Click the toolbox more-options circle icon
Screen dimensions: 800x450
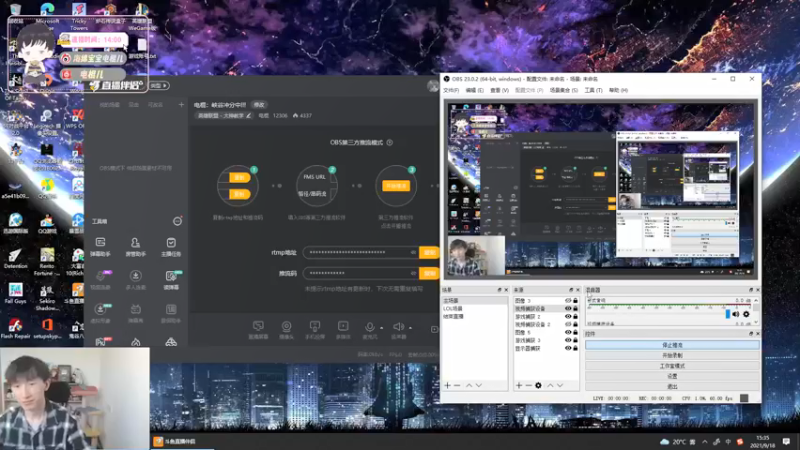177,221
